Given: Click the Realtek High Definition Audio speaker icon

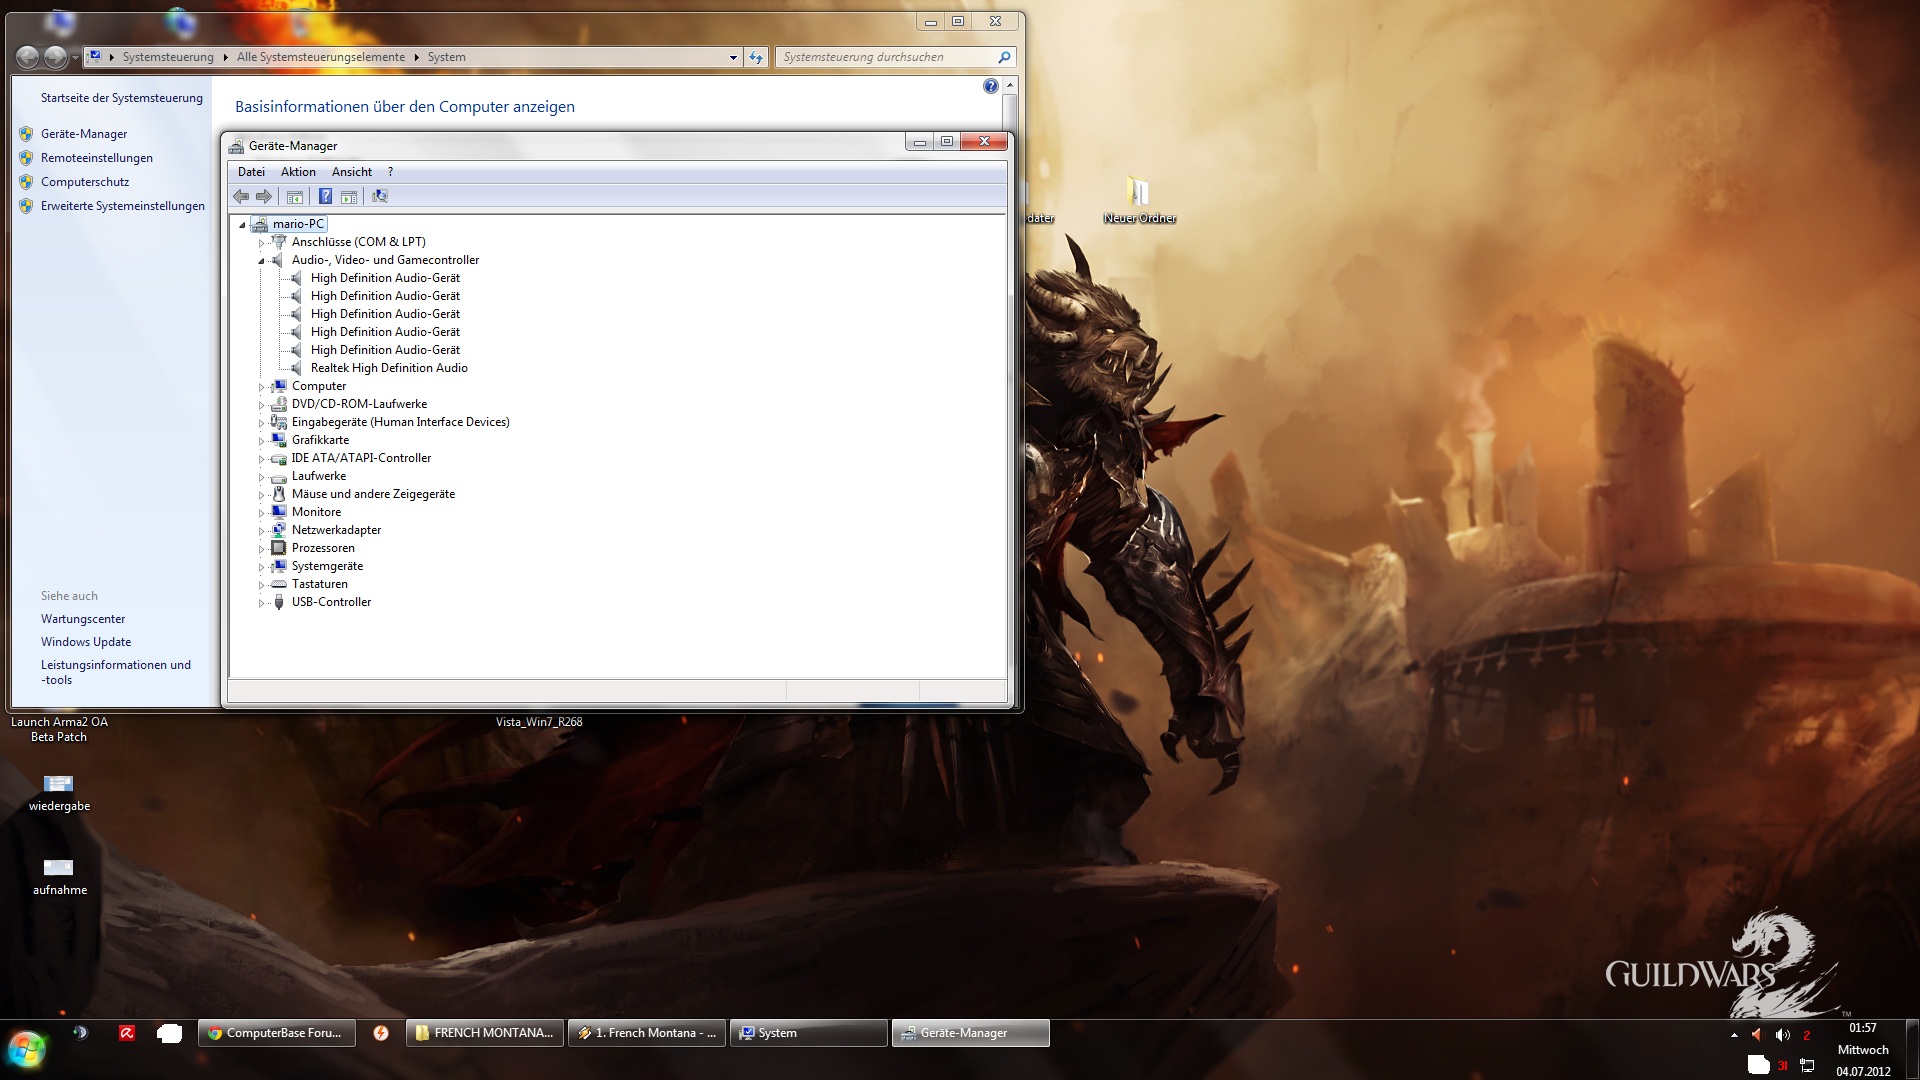Looking at the screenshot, I should point(297,368).
